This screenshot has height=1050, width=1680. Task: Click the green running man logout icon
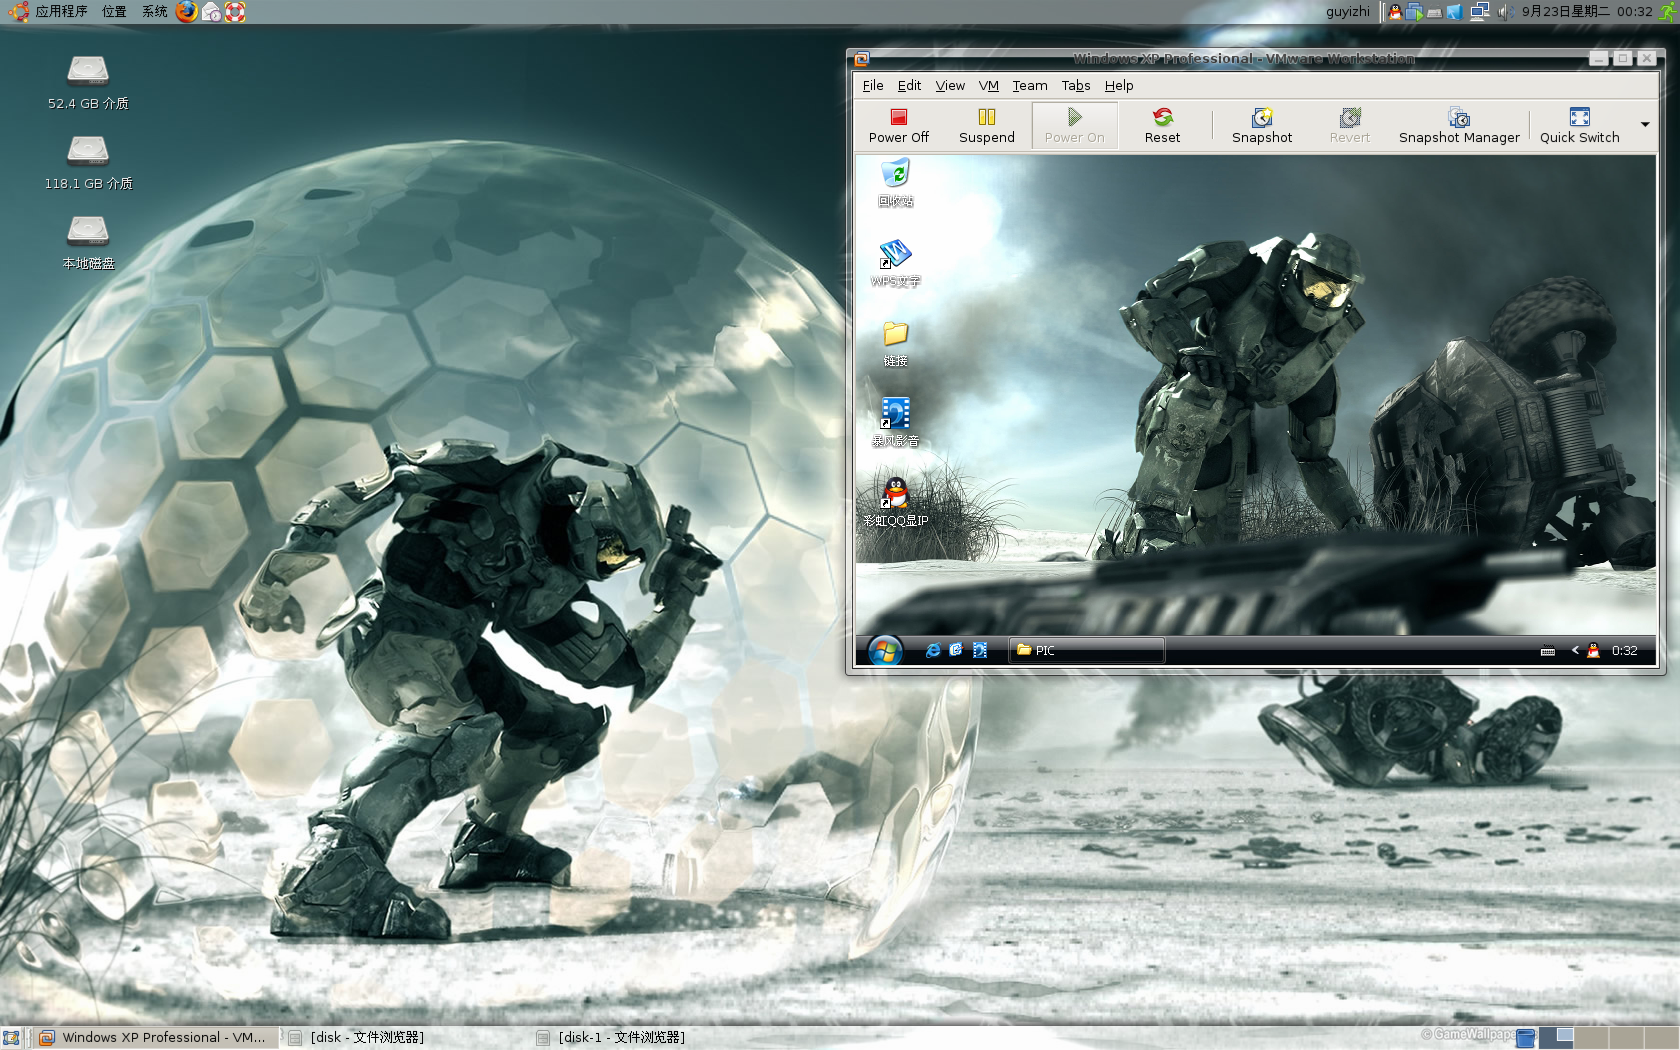[x=1668, y=12]
